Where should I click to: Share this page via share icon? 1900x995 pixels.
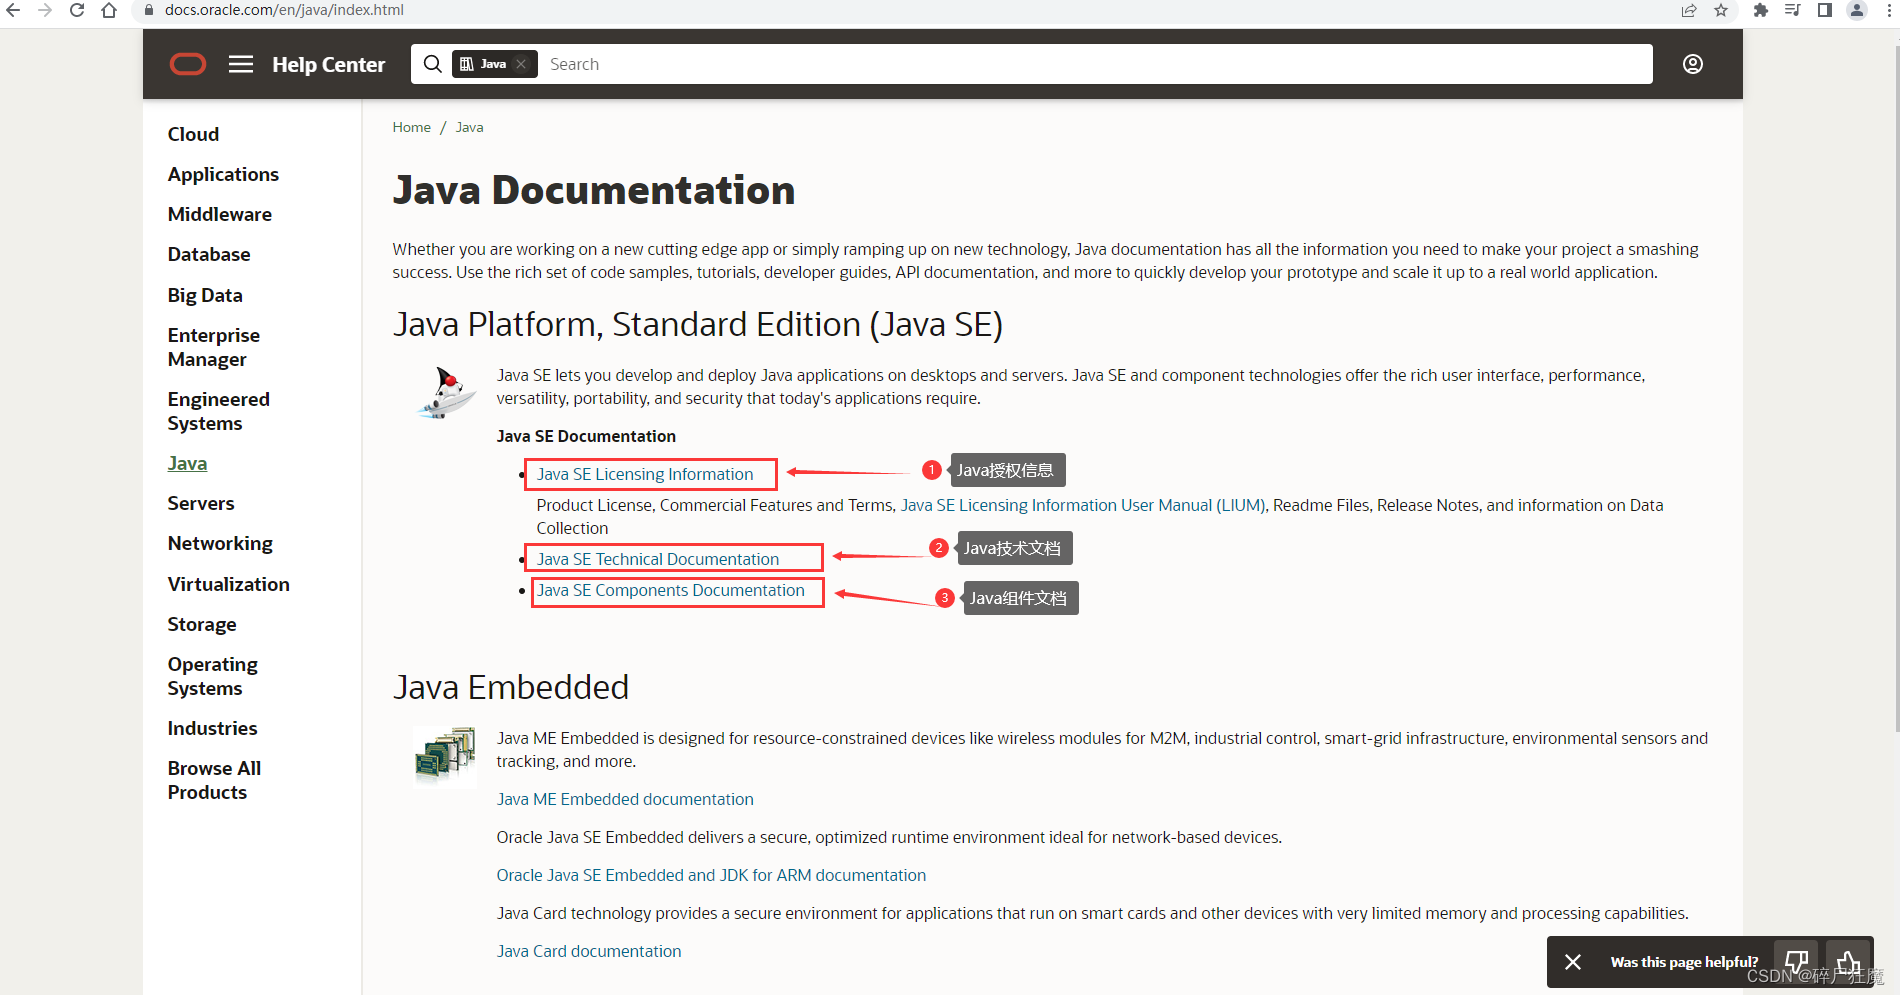click(x=1689, y=10)
